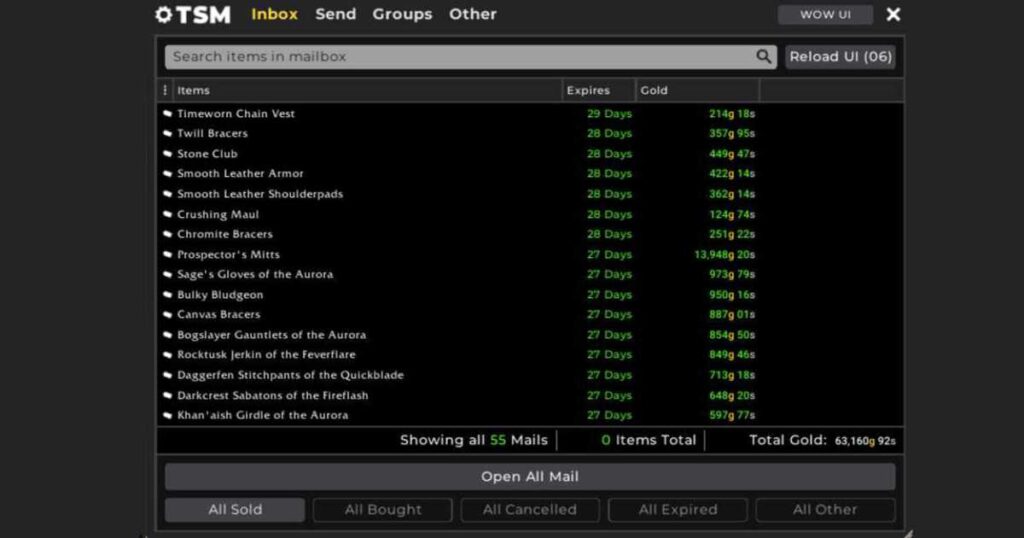Close the TSM window with X
1024x538 pixels.
[x=893, y=15]
